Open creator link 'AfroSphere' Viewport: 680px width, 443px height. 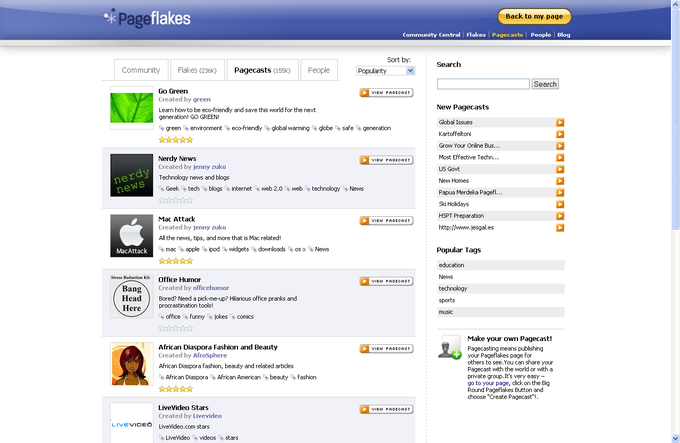pyautogui.click(x=210, y=355)
